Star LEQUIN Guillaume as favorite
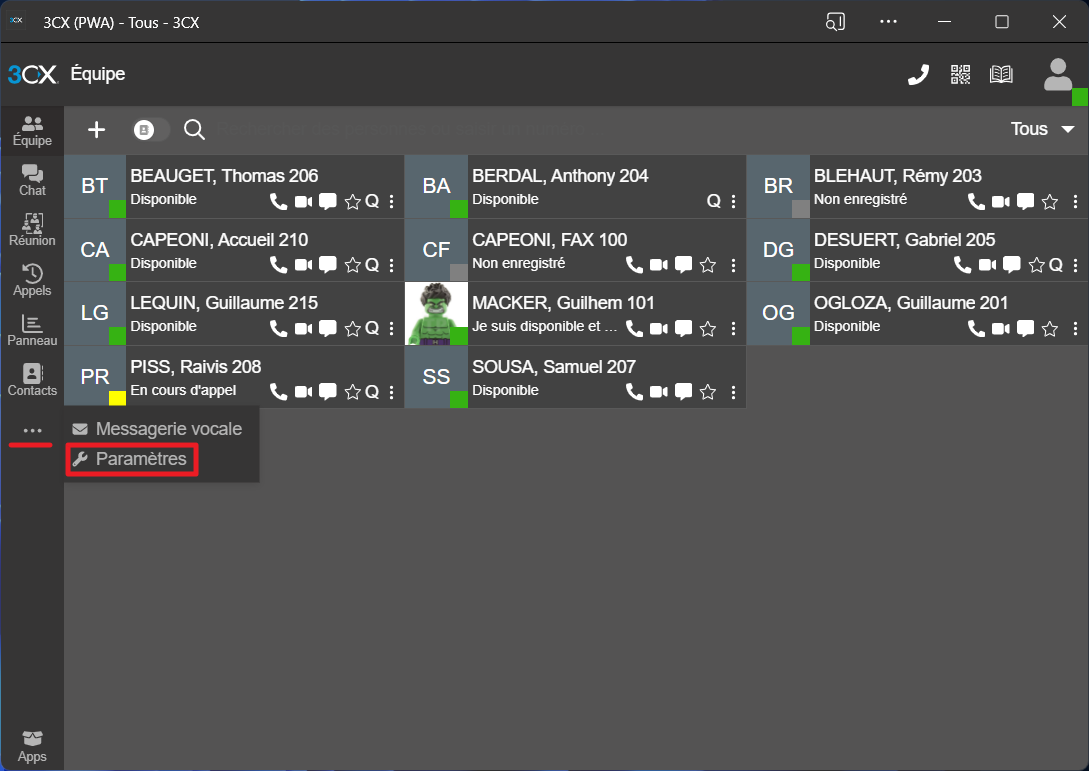 (353, 329)
